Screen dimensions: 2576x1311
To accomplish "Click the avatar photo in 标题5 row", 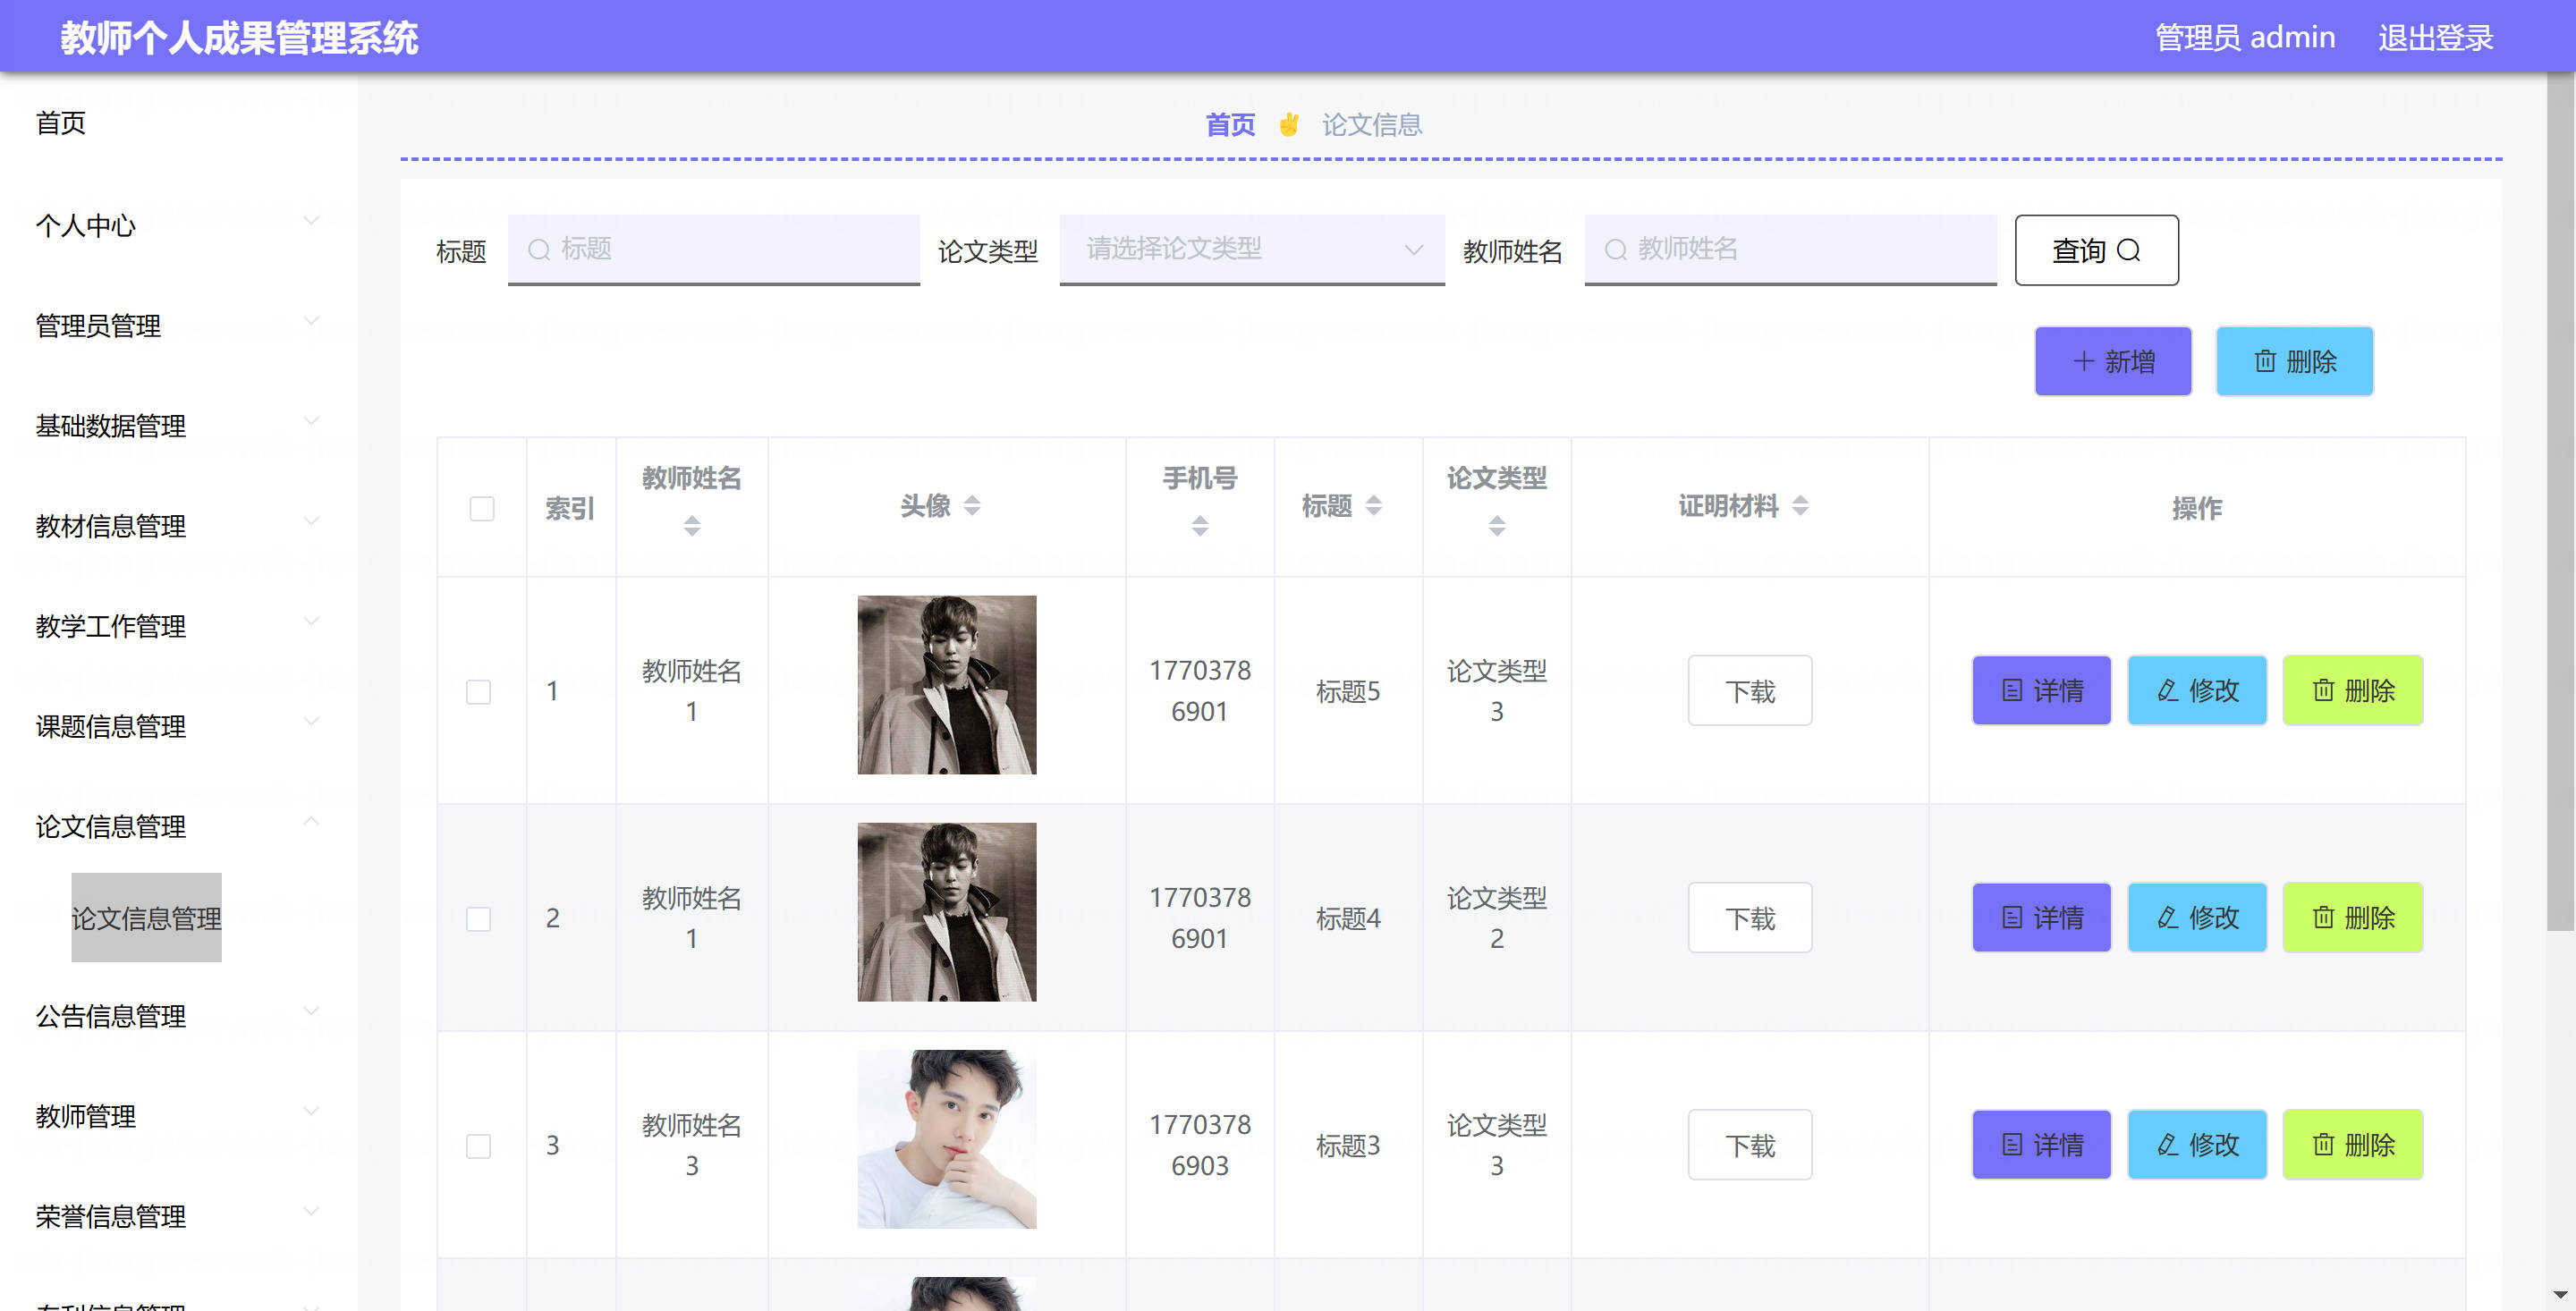I will click(947, 685).
